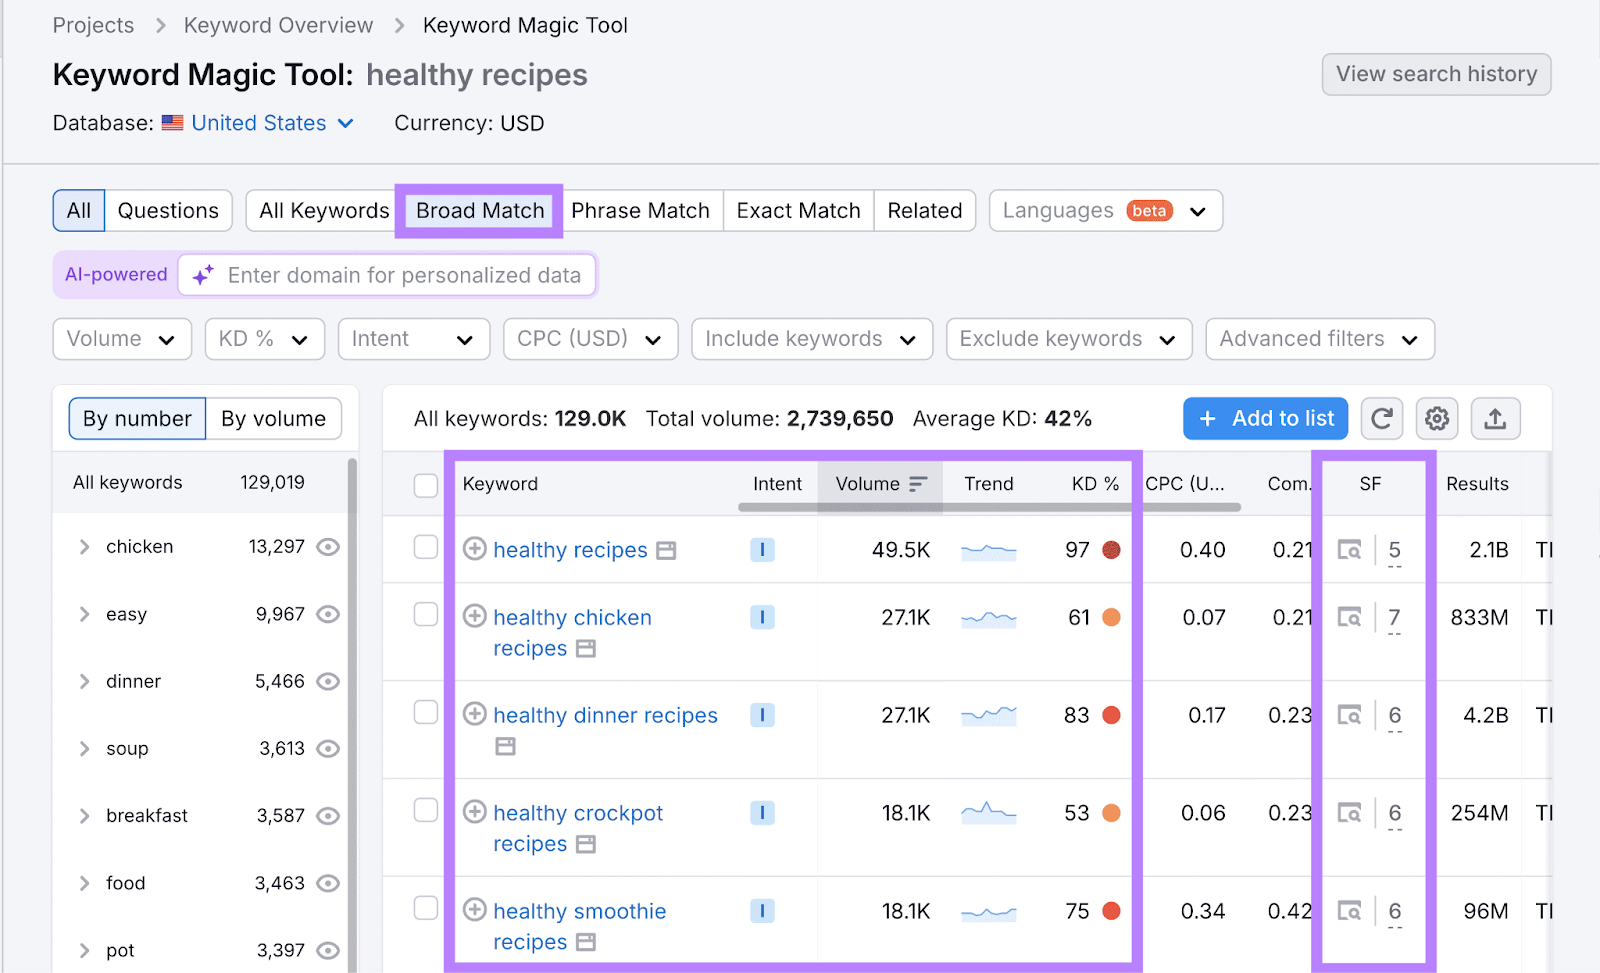This screenshot has height=973, width=1600.
Task: Expand metrics with plus icon on healthy smoothie recipes
Action: click(x=474, y=909)
